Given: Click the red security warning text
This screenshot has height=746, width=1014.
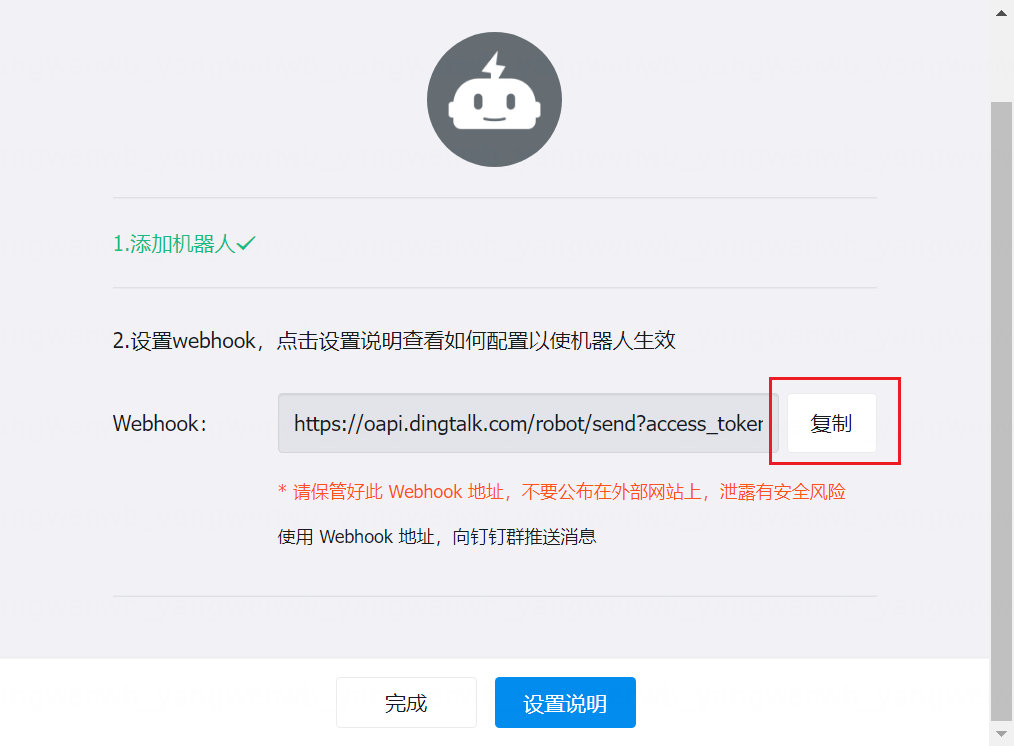Looking at the screenshot, I should click(562, 492).
